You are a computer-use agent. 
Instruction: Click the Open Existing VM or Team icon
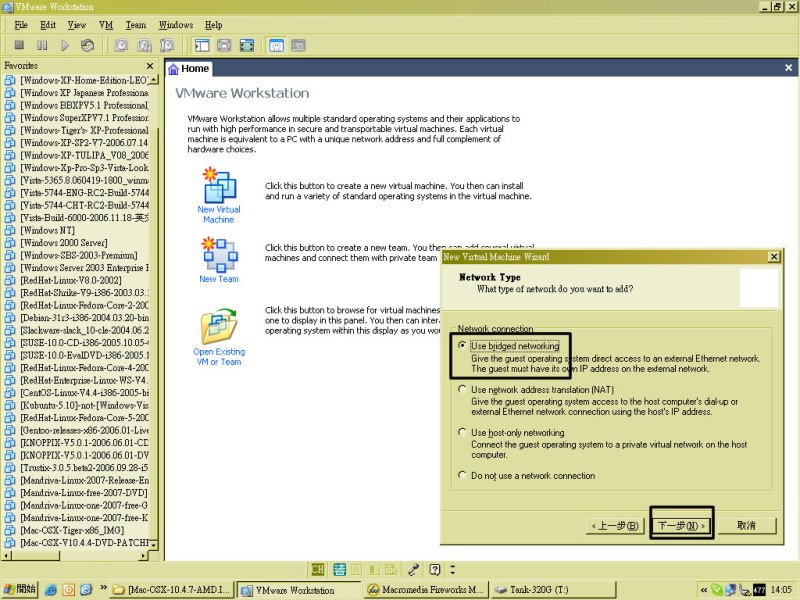(x=219, y=326)
